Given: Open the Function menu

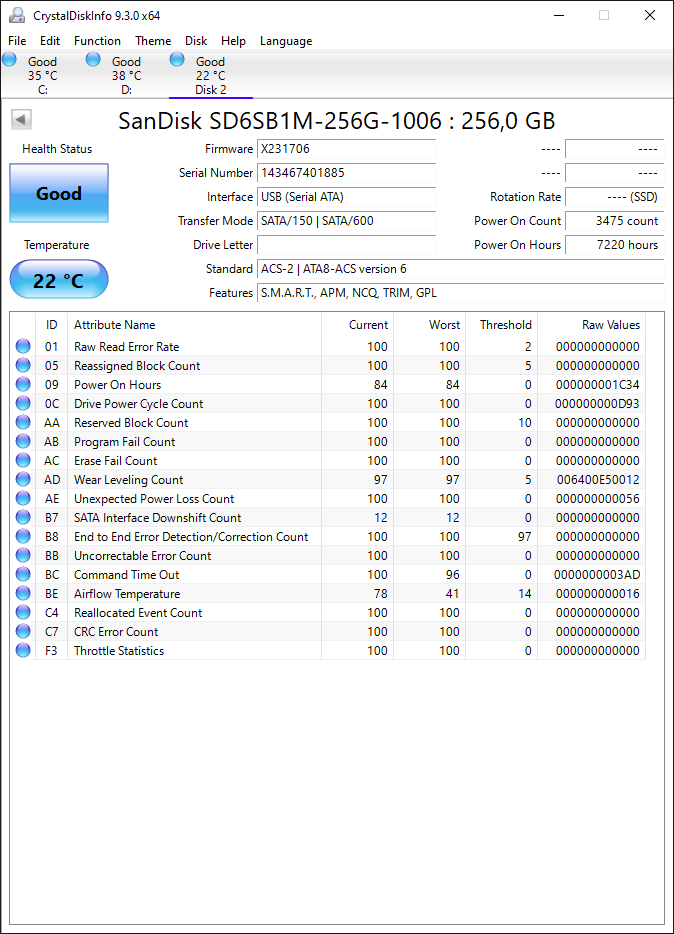Looking at the screenshot, I should click(x=97, y=41).
